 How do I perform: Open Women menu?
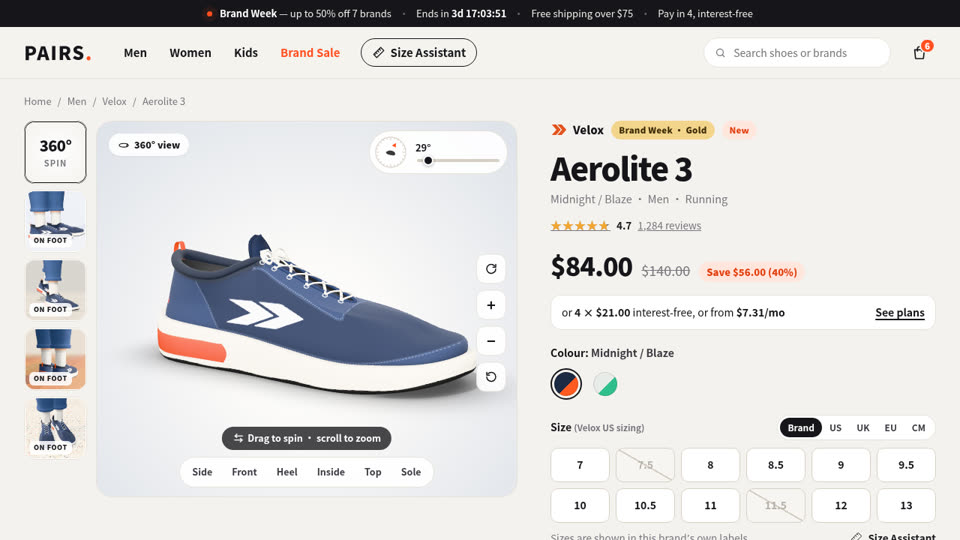(x=190, y=53)
